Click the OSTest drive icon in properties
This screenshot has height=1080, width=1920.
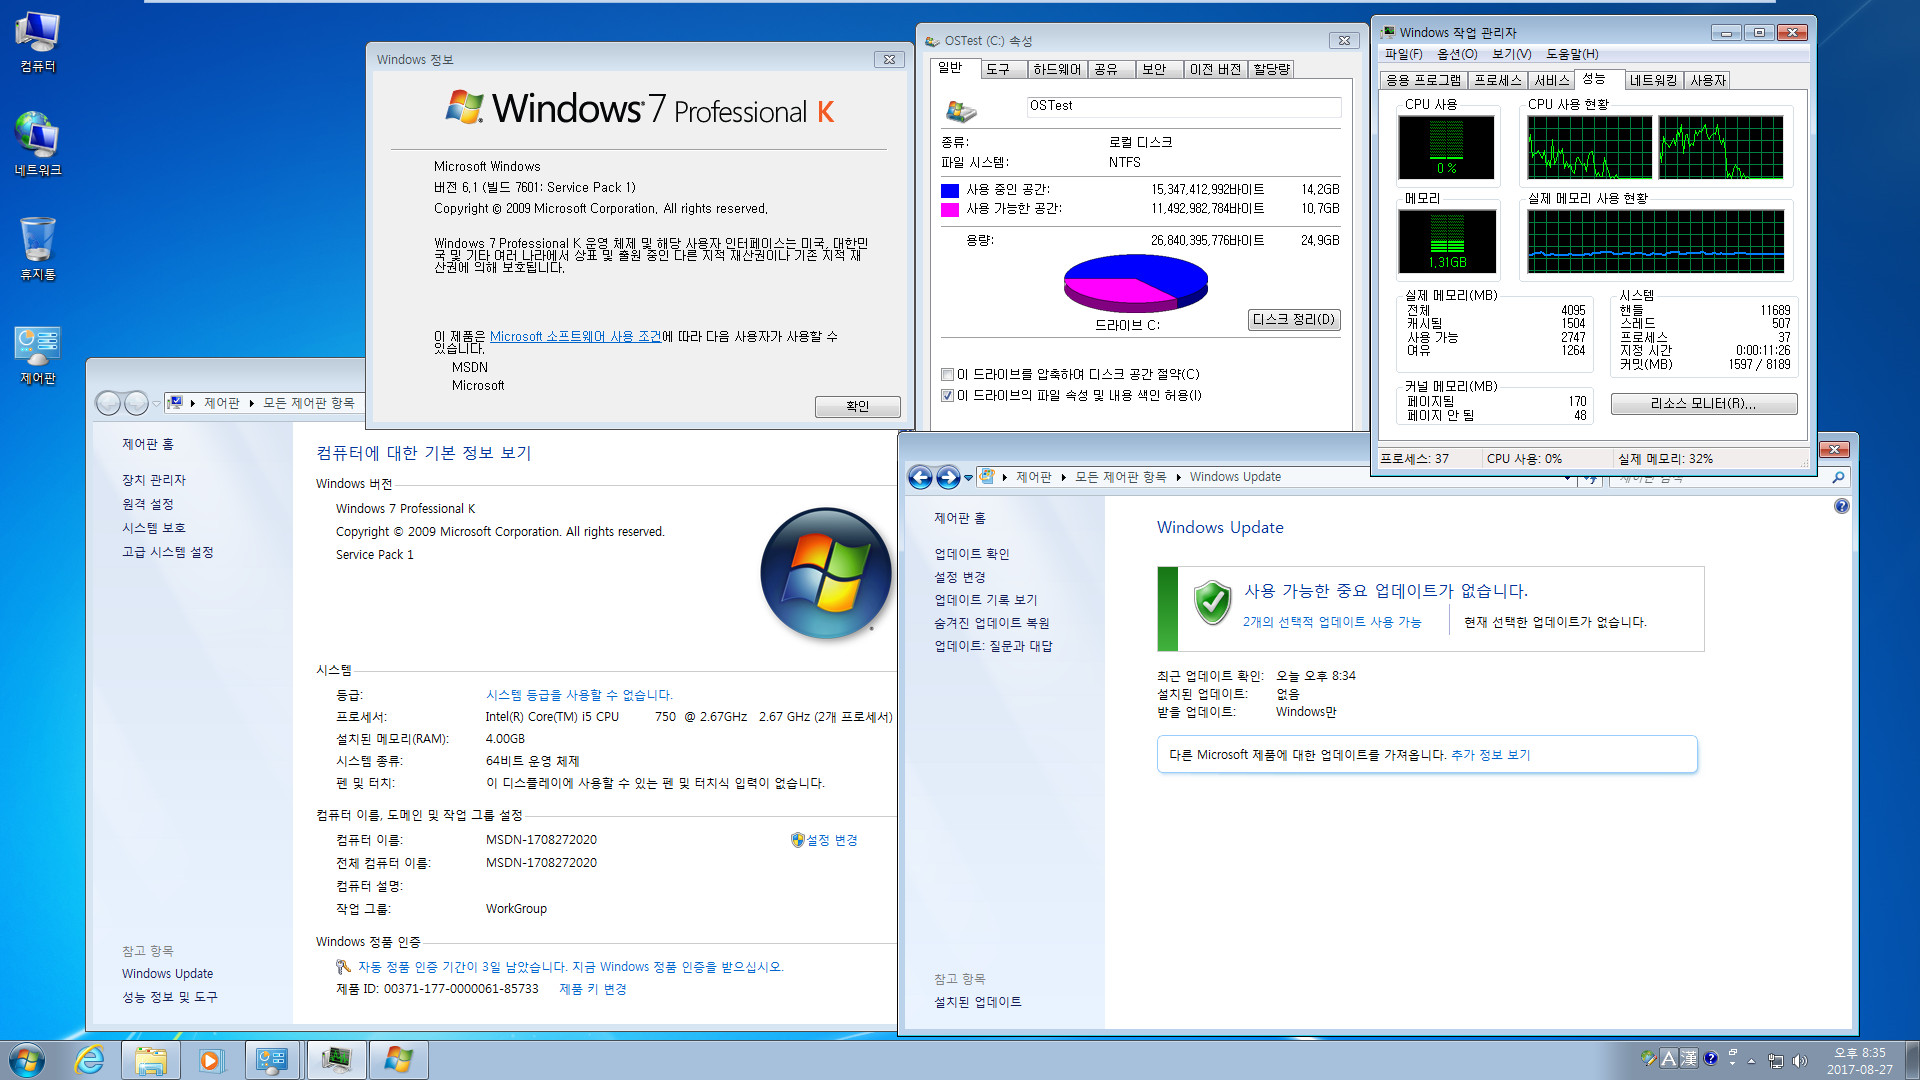[961, 110]
